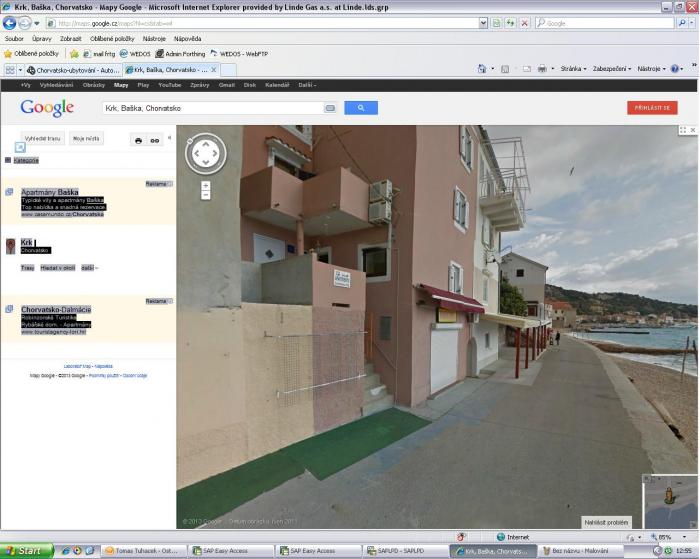Click the print icon in Maps panel

tap(138, 140)
